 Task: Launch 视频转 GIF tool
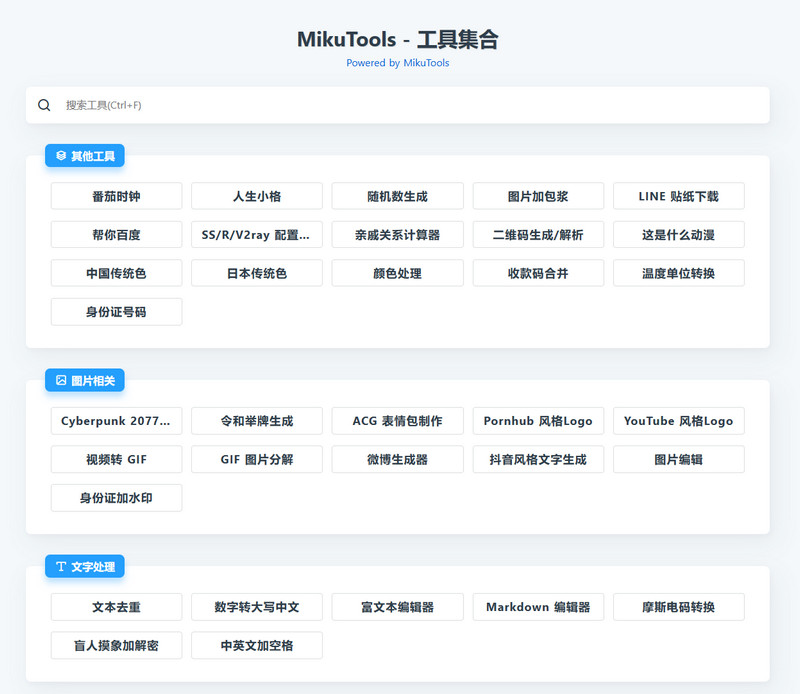(x=116, y=460)
